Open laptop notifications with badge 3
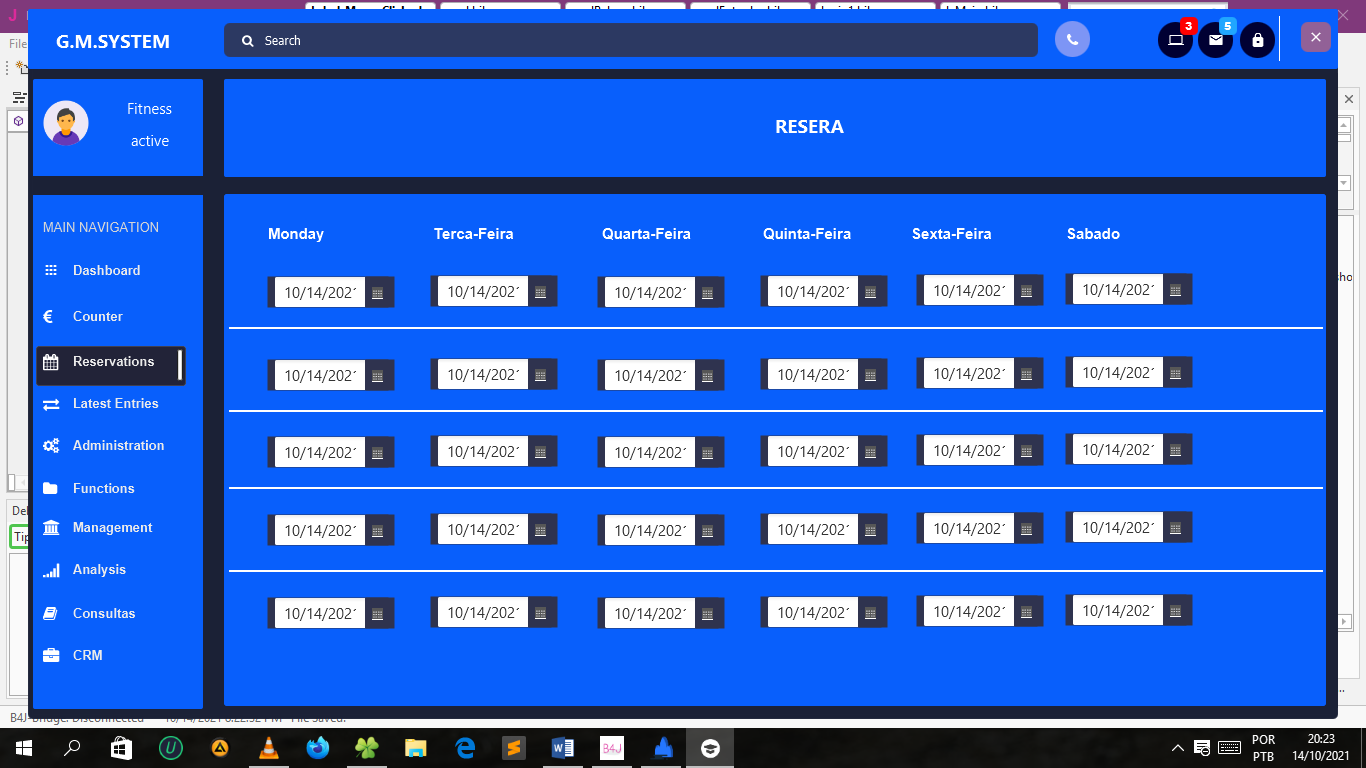 point(1176,40)
